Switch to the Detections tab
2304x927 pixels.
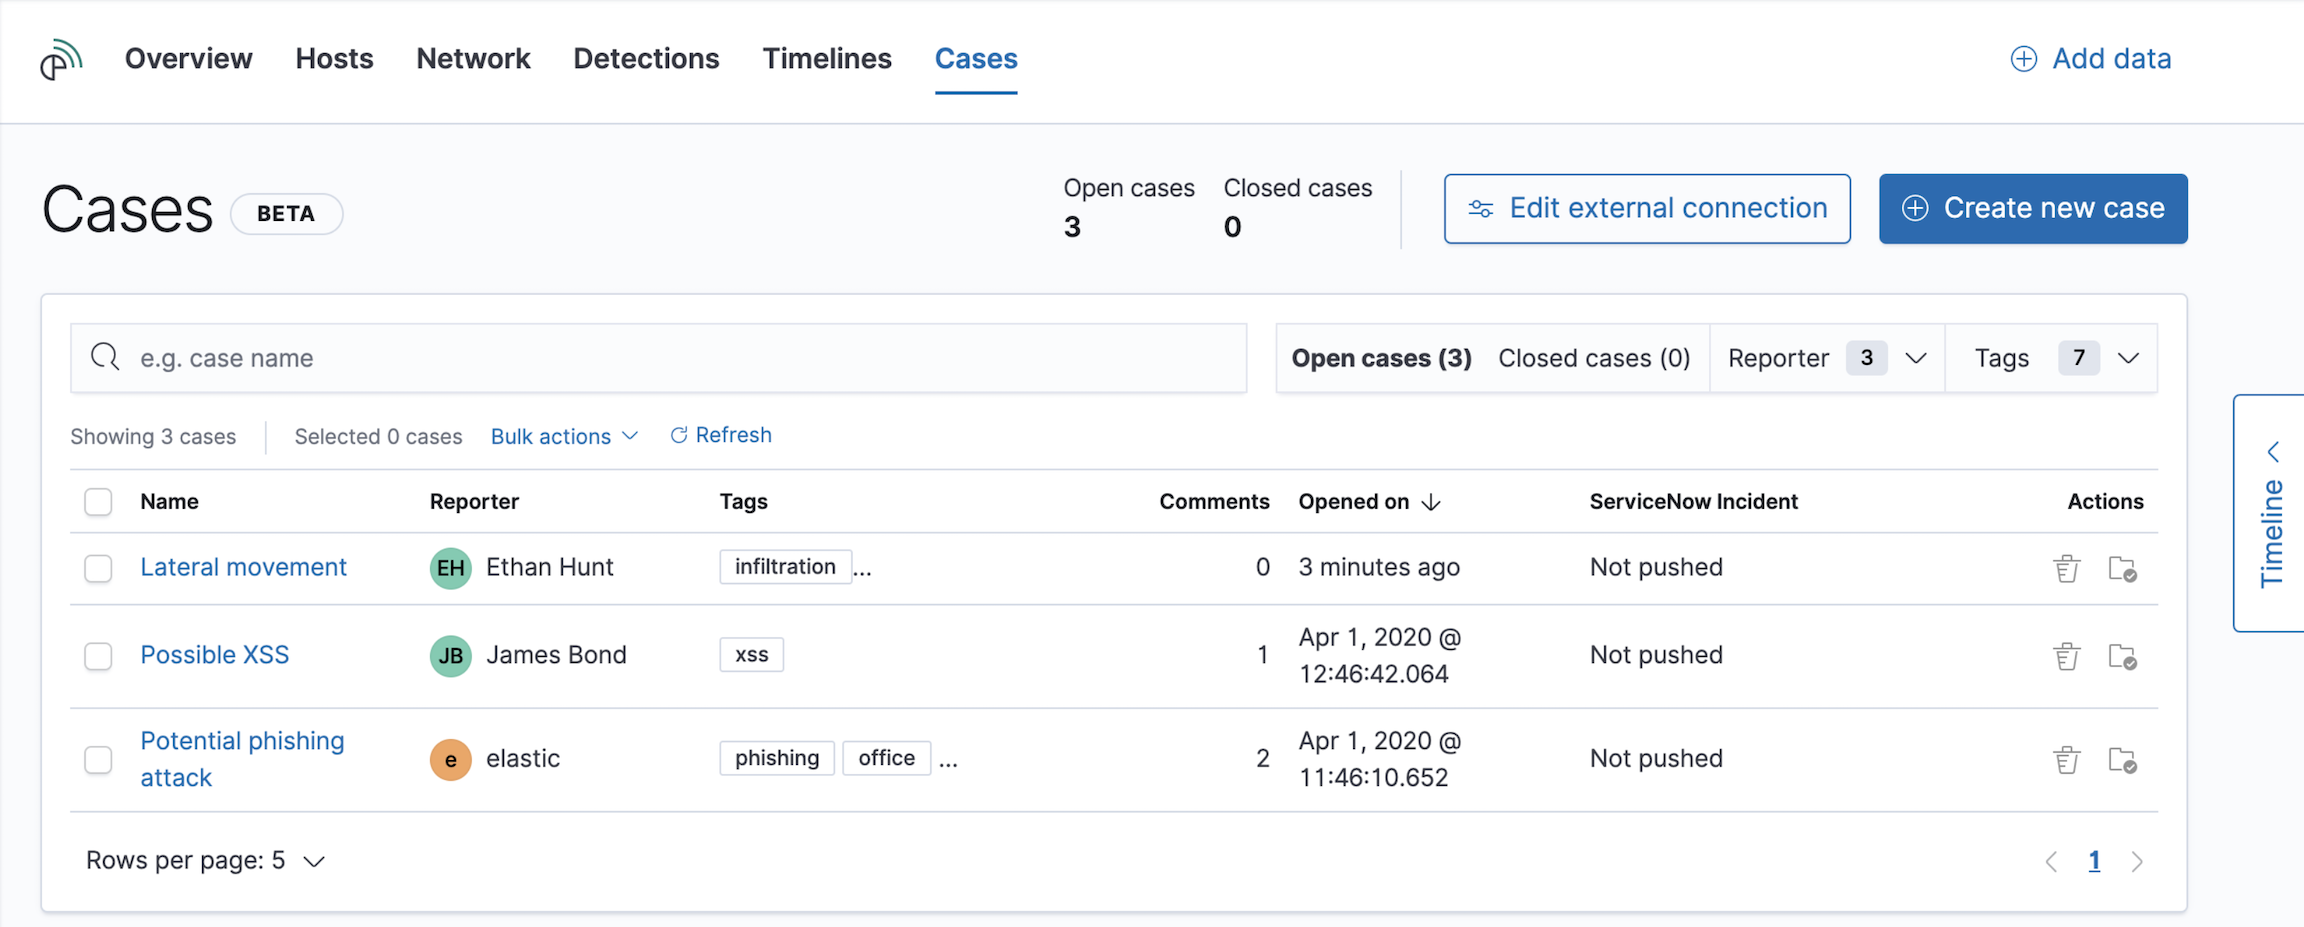[x=646, y=59]
